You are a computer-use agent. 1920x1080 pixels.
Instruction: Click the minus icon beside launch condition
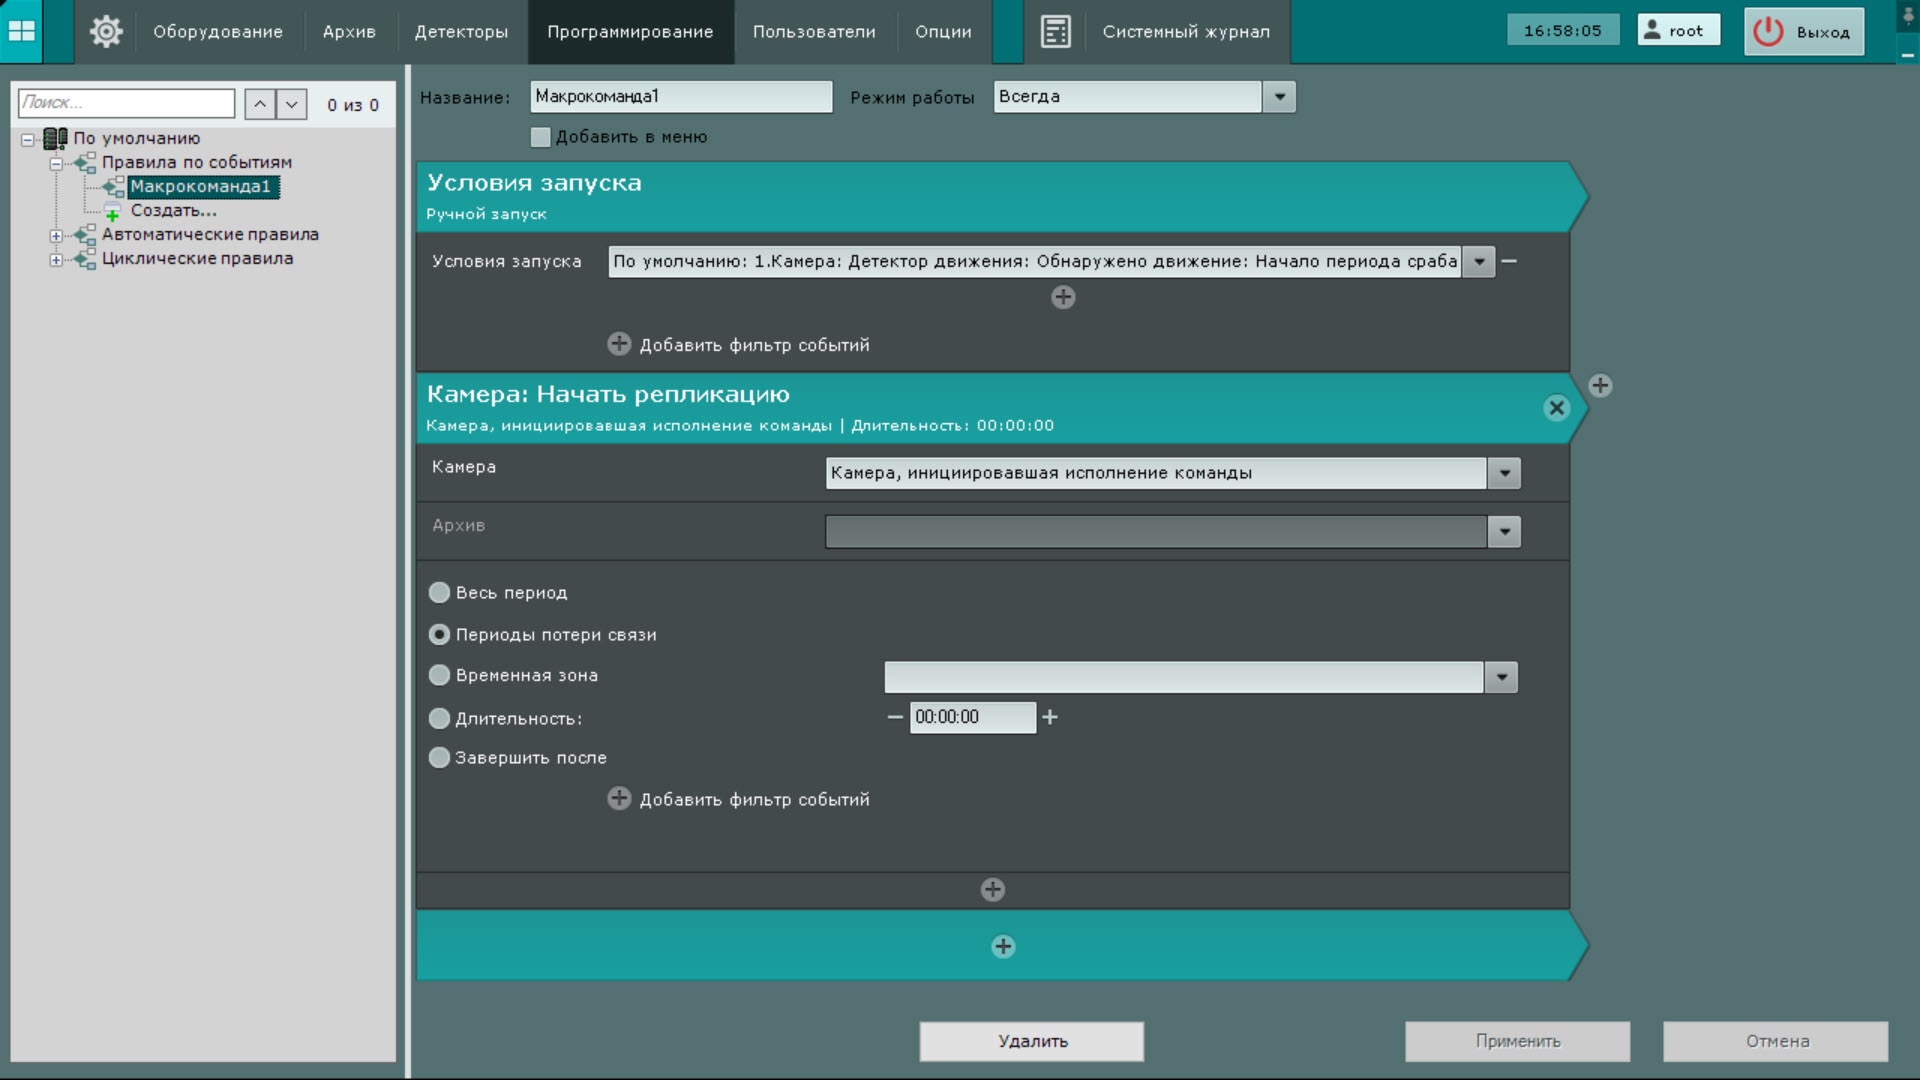1510,261
